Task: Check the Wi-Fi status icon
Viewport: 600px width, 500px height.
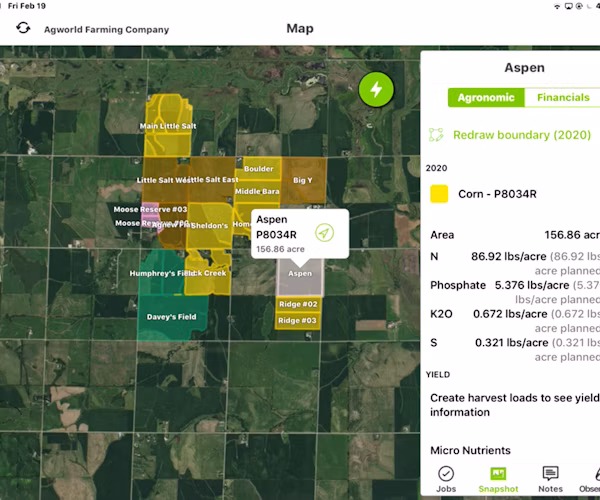Action: [557, 6]
